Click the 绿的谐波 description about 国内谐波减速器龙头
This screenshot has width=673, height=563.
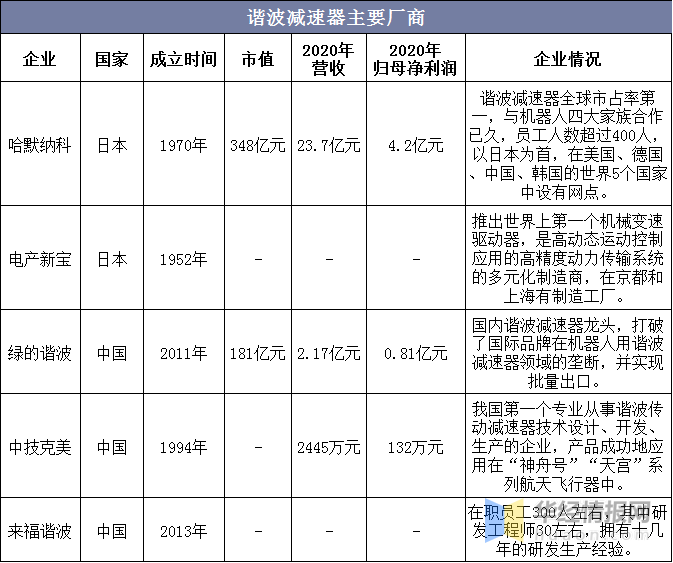coord(567,353)
